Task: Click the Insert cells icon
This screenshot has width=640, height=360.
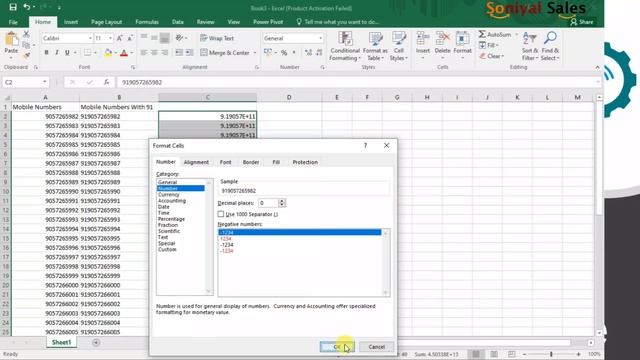Action: (x=423, y=39)
